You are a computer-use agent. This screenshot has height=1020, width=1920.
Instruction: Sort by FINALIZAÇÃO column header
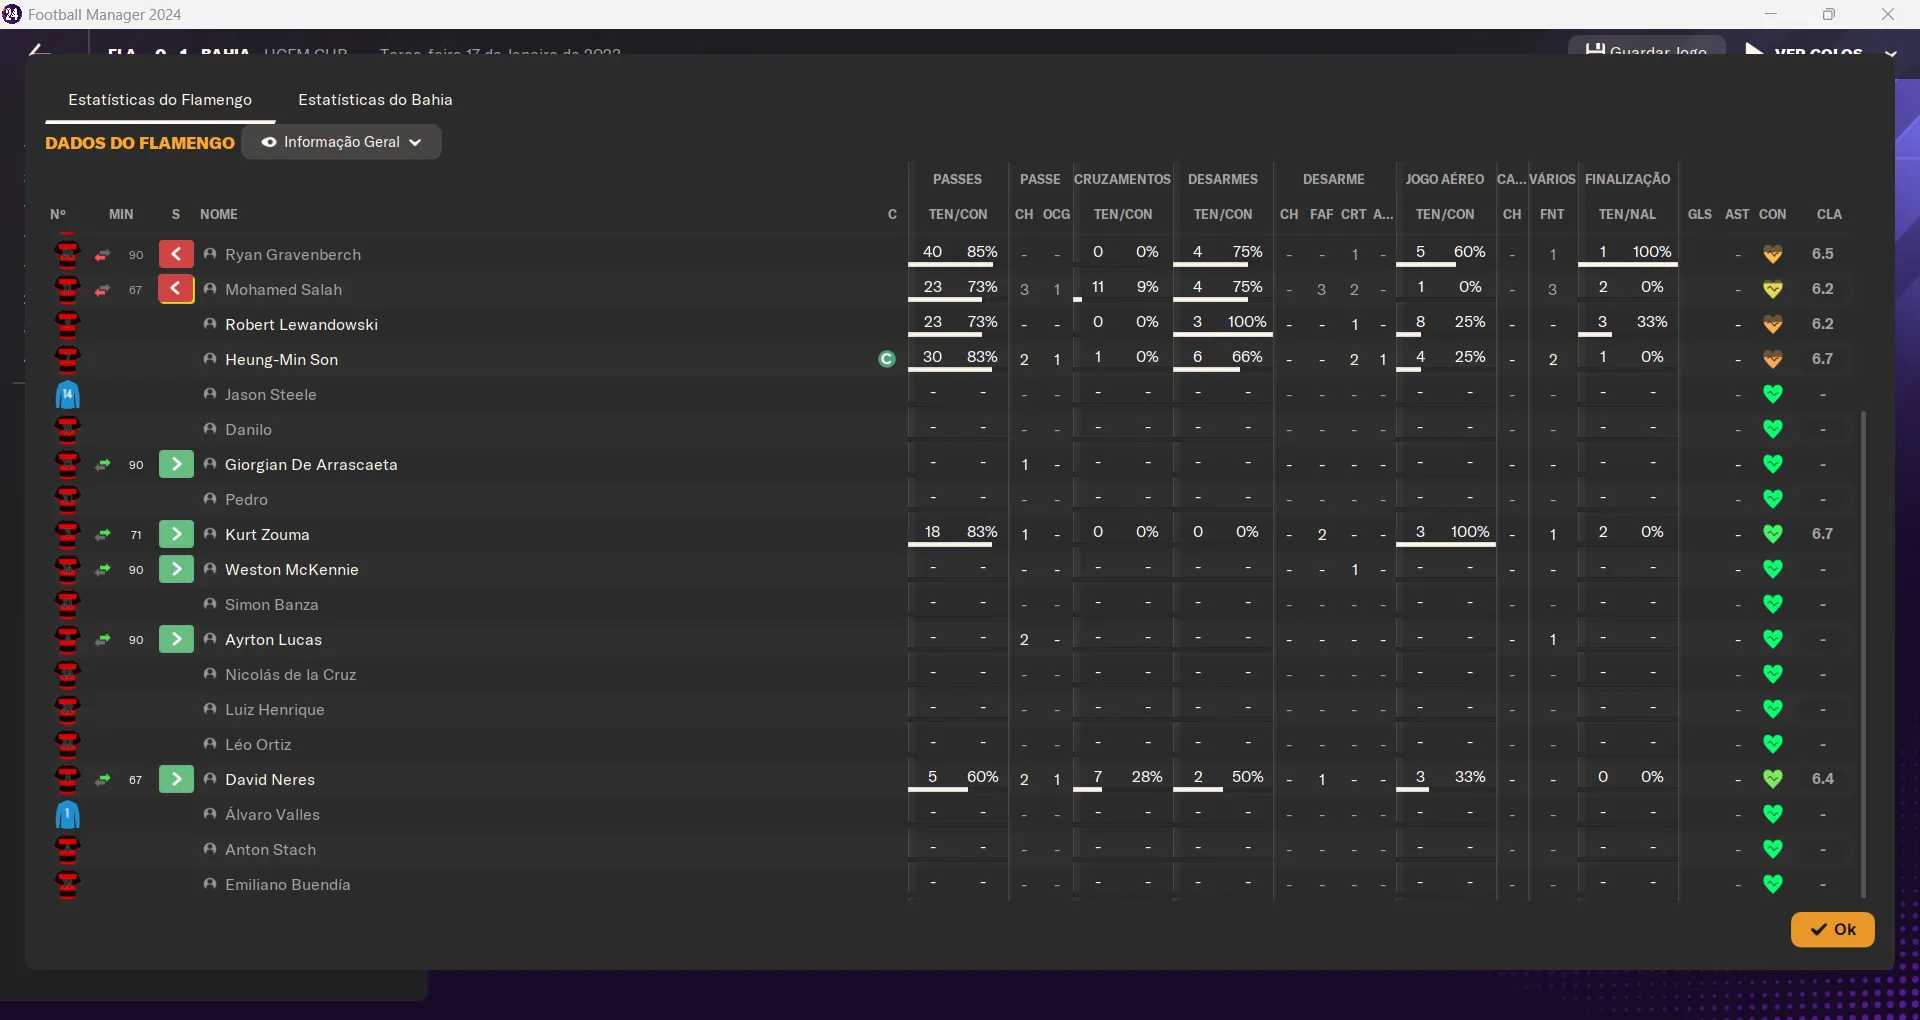(x=1628, y=179)
